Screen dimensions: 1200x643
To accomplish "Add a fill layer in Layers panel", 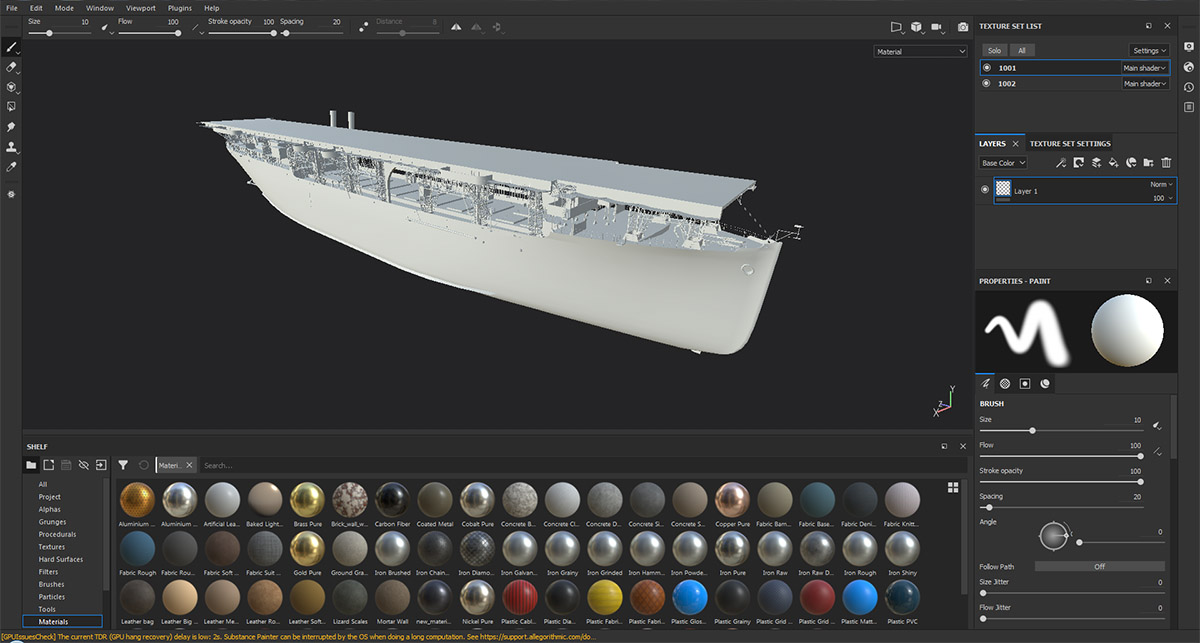I will pyautogui.click(x=1113, y=163).
